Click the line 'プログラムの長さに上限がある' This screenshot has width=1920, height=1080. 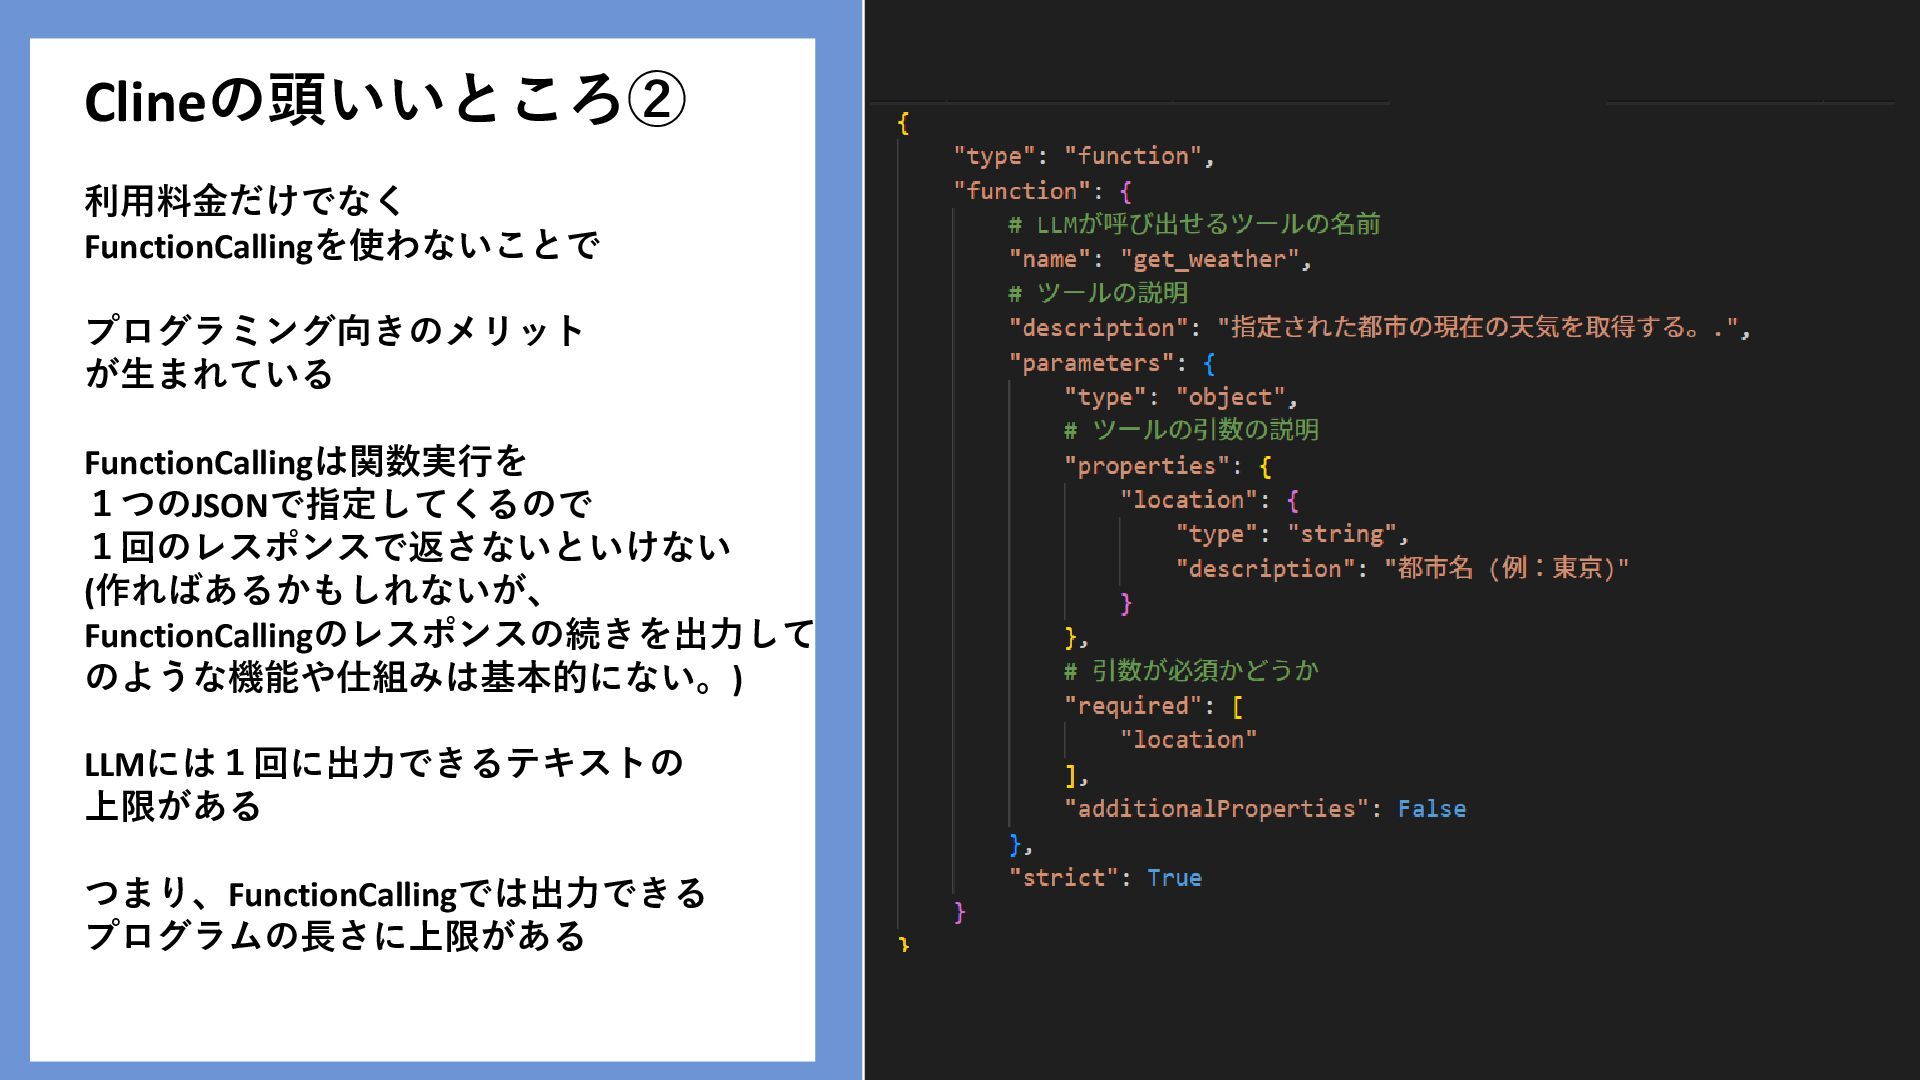coord(334,936)
